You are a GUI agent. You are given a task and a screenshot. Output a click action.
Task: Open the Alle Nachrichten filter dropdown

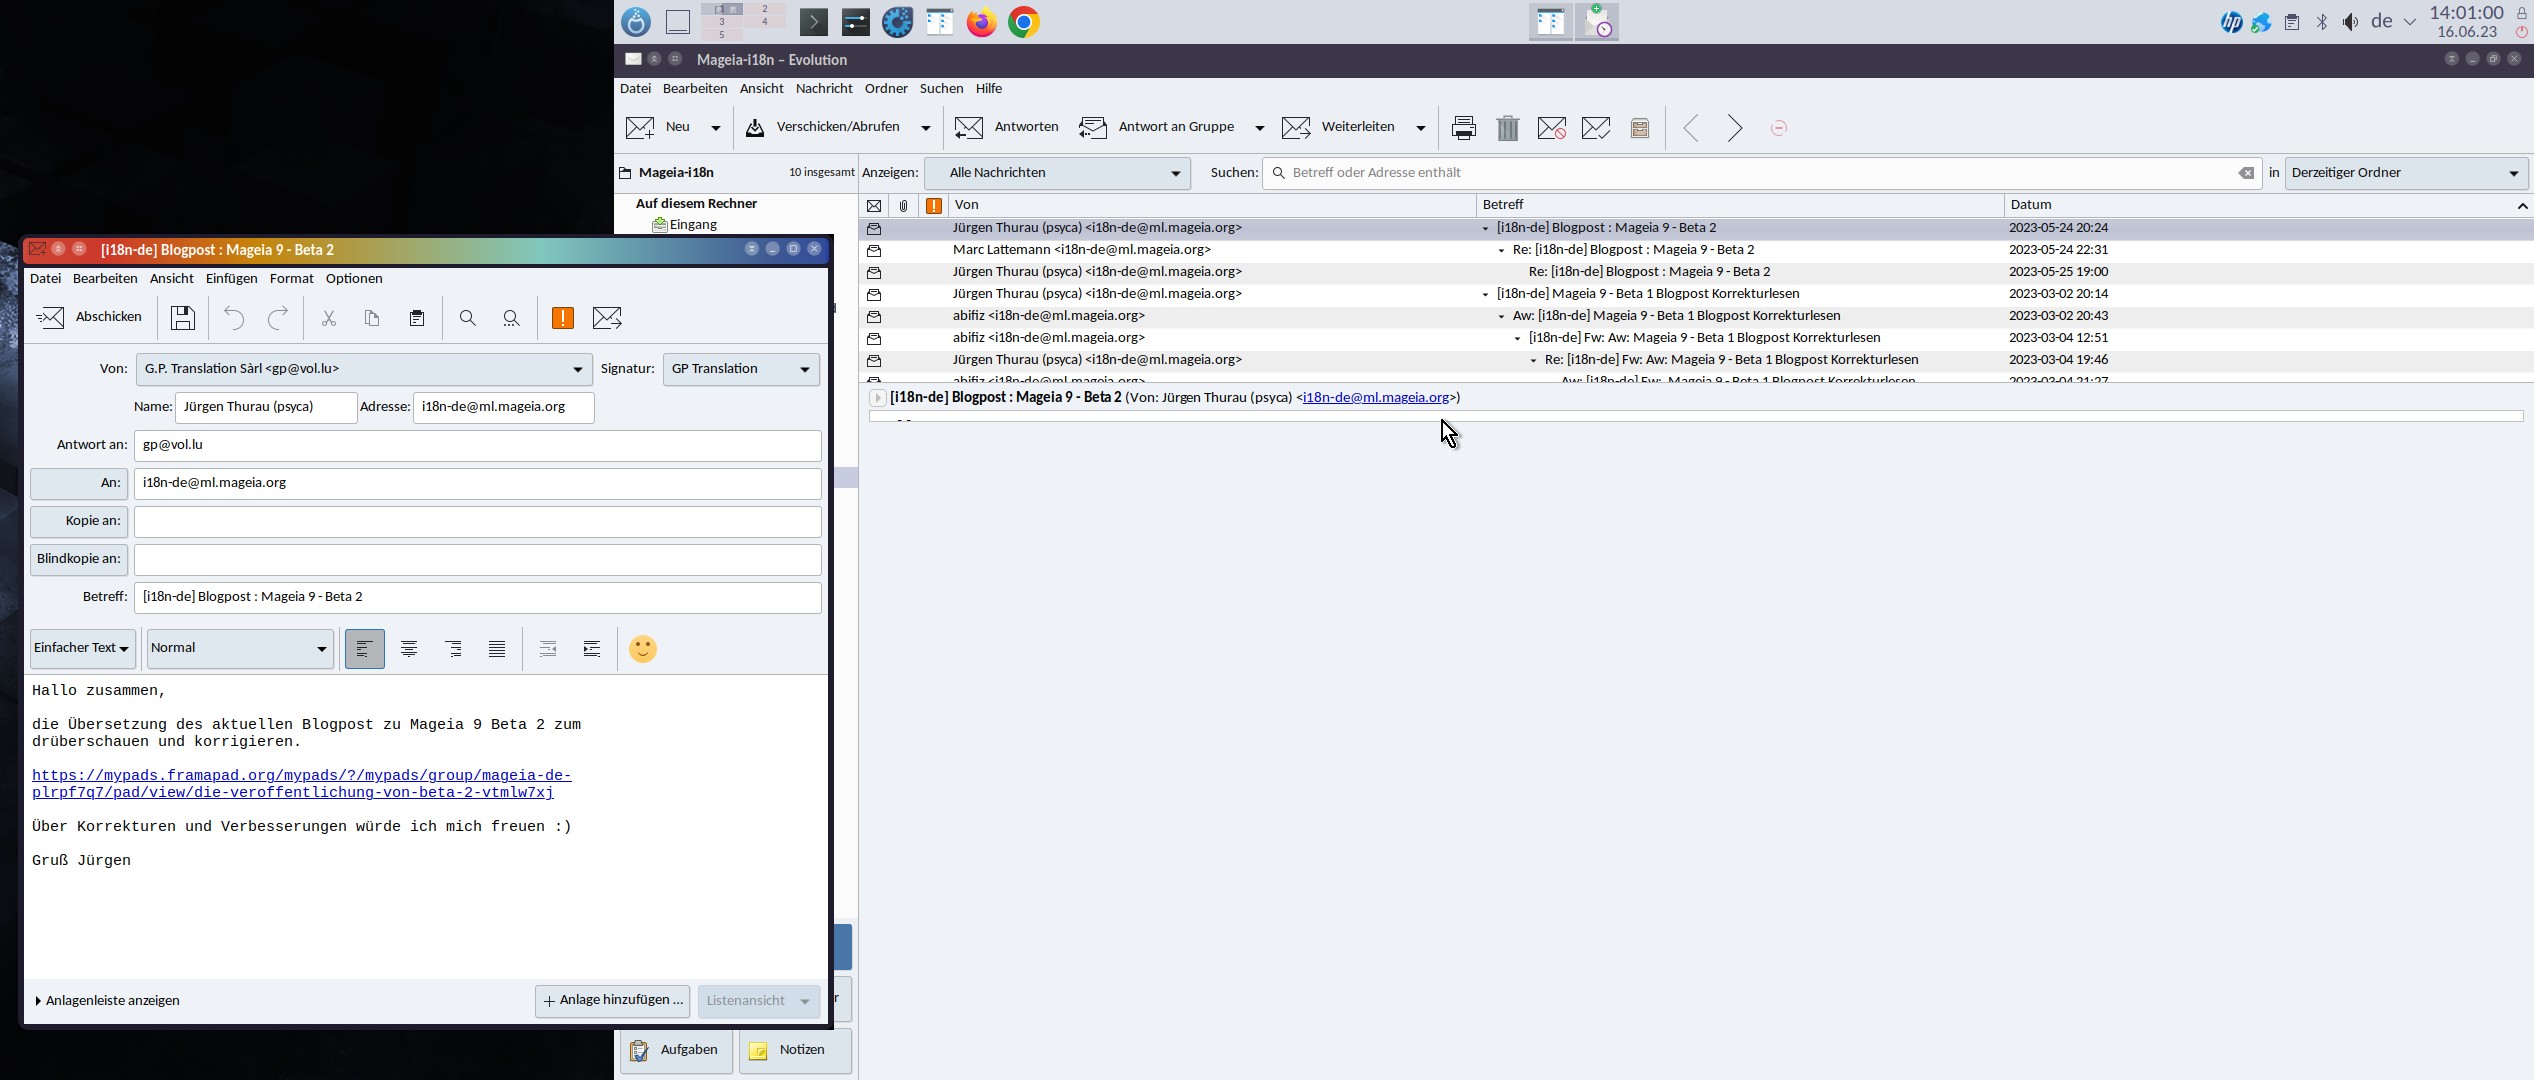(x=1058, y=173)
